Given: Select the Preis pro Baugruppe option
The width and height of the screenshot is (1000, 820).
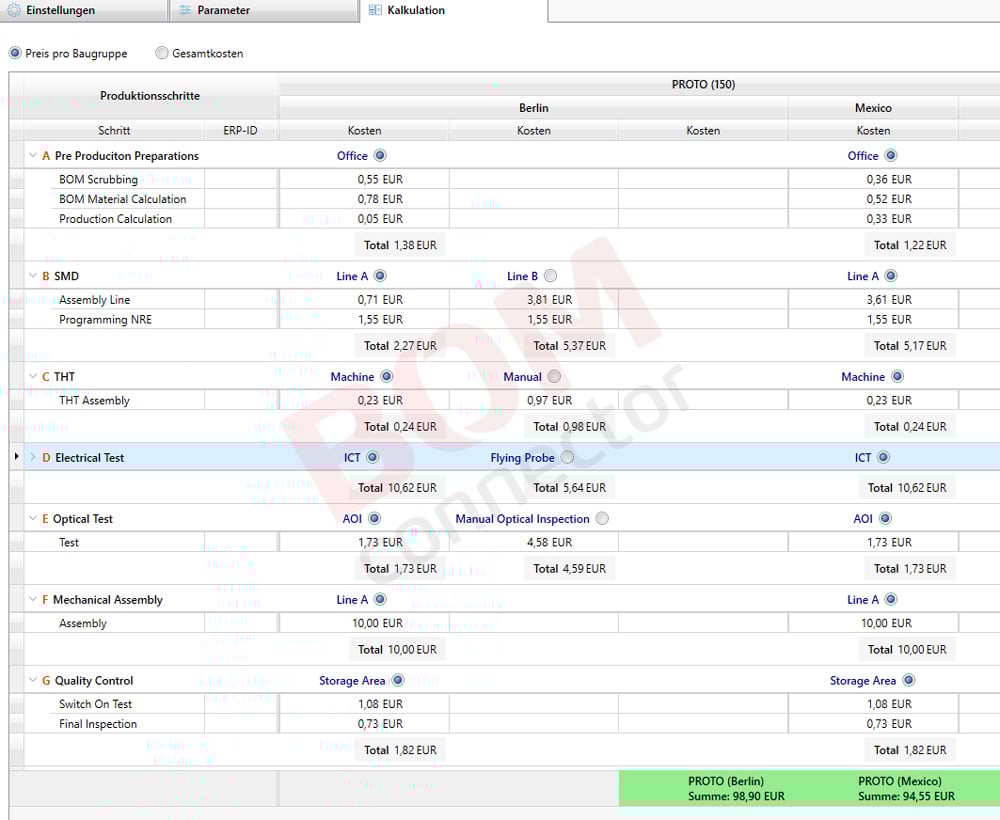Looking at the screenshot, I should [15, 53].
